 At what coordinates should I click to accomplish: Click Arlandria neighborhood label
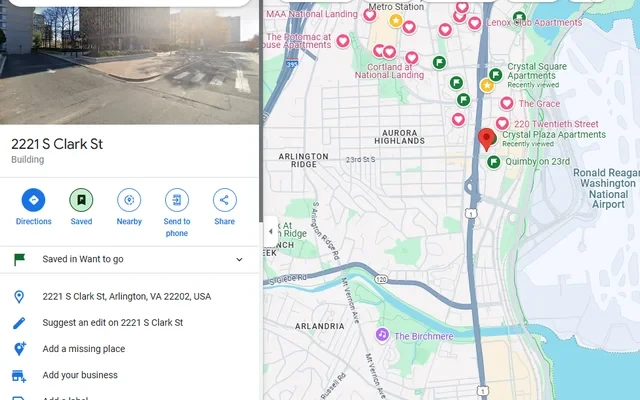(x=320, y=326)
